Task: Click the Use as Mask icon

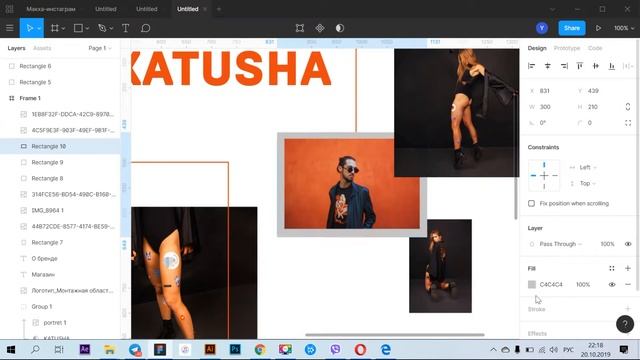Action: tap(340, 28)
